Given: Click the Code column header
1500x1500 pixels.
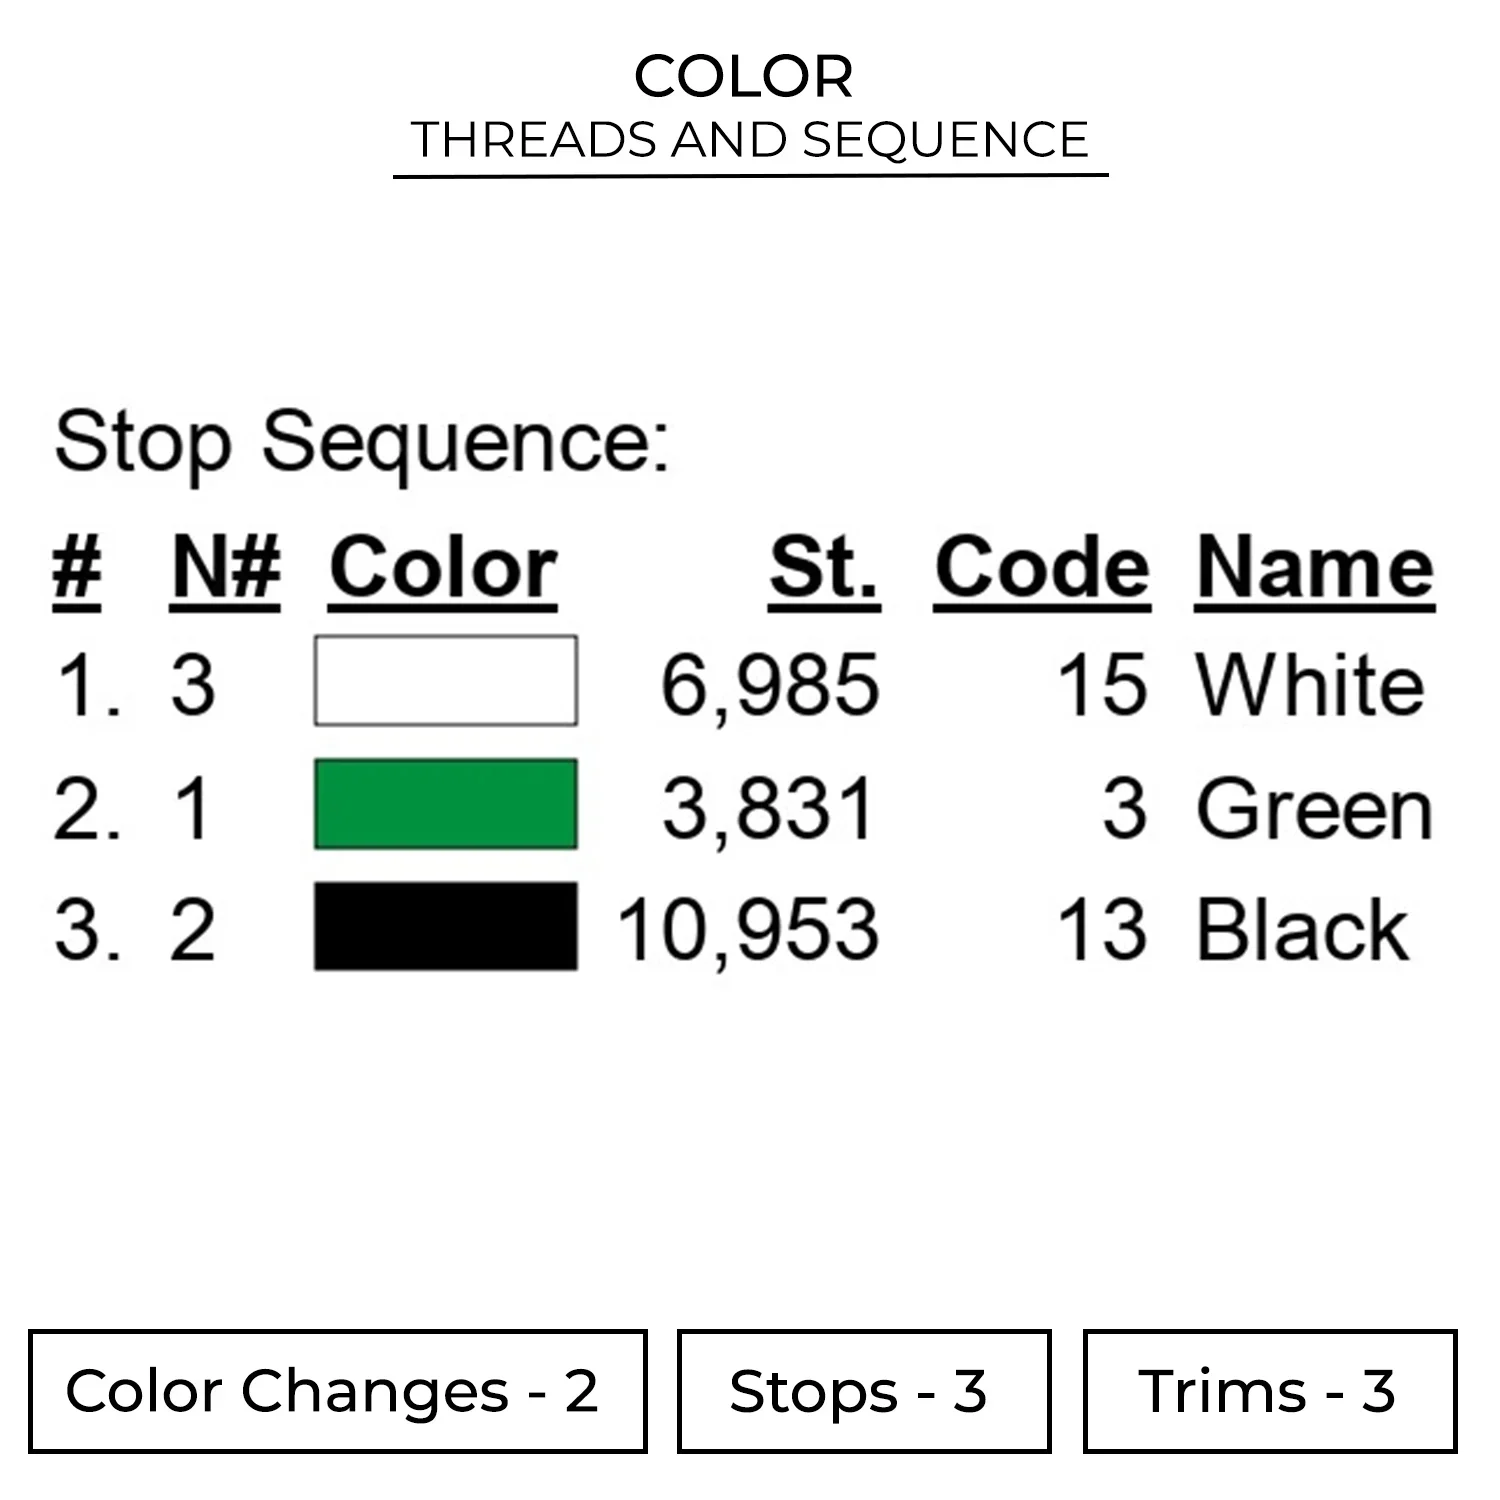Looking at the screenshot, I should click(1042, 568).
